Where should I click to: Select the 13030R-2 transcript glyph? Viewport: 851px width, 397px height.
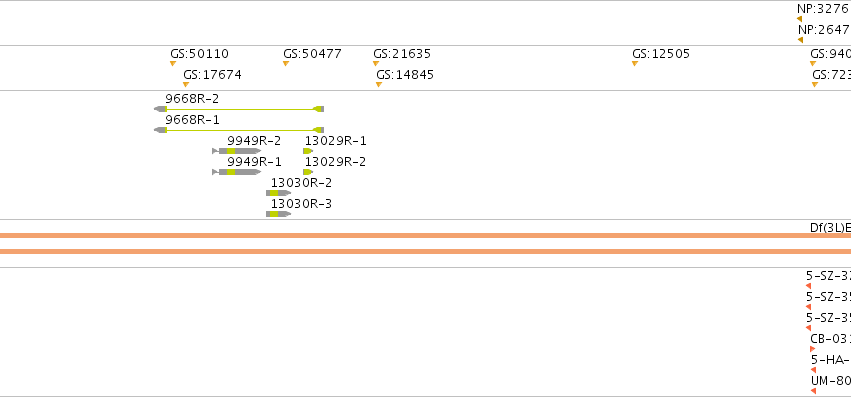278,193
